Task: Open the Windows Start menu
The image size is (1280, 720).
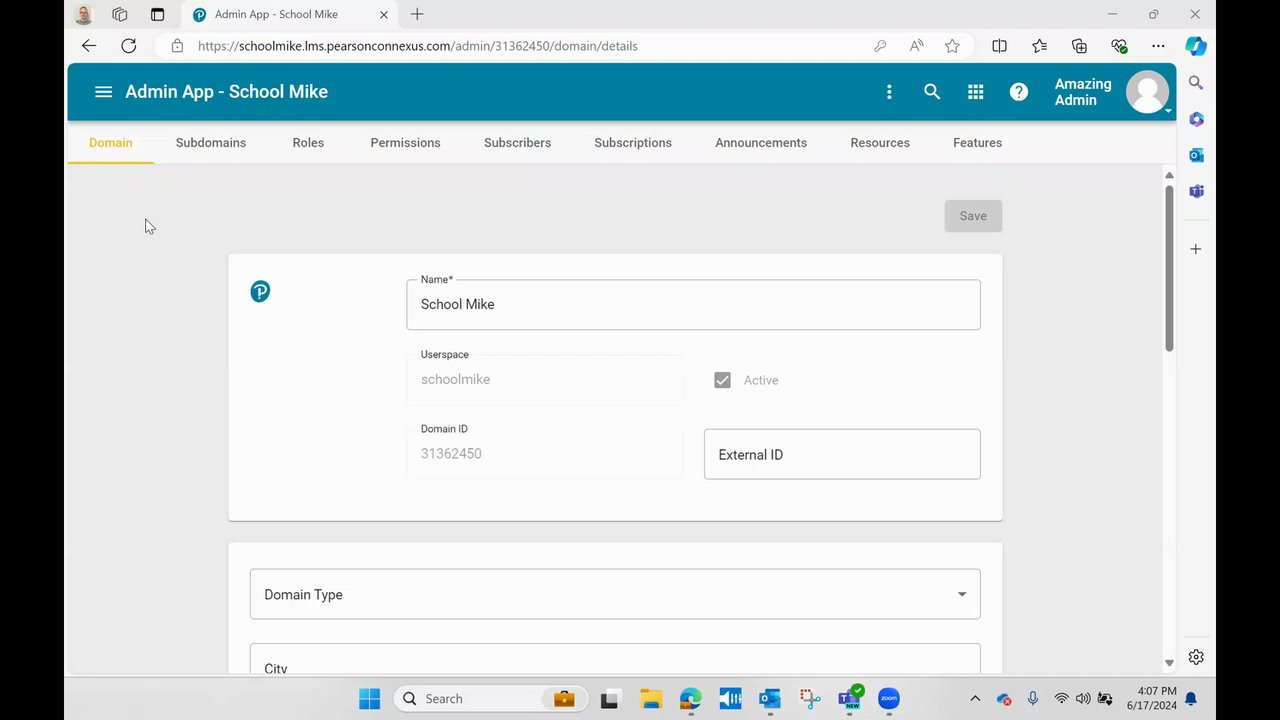Action: point(369,699)
